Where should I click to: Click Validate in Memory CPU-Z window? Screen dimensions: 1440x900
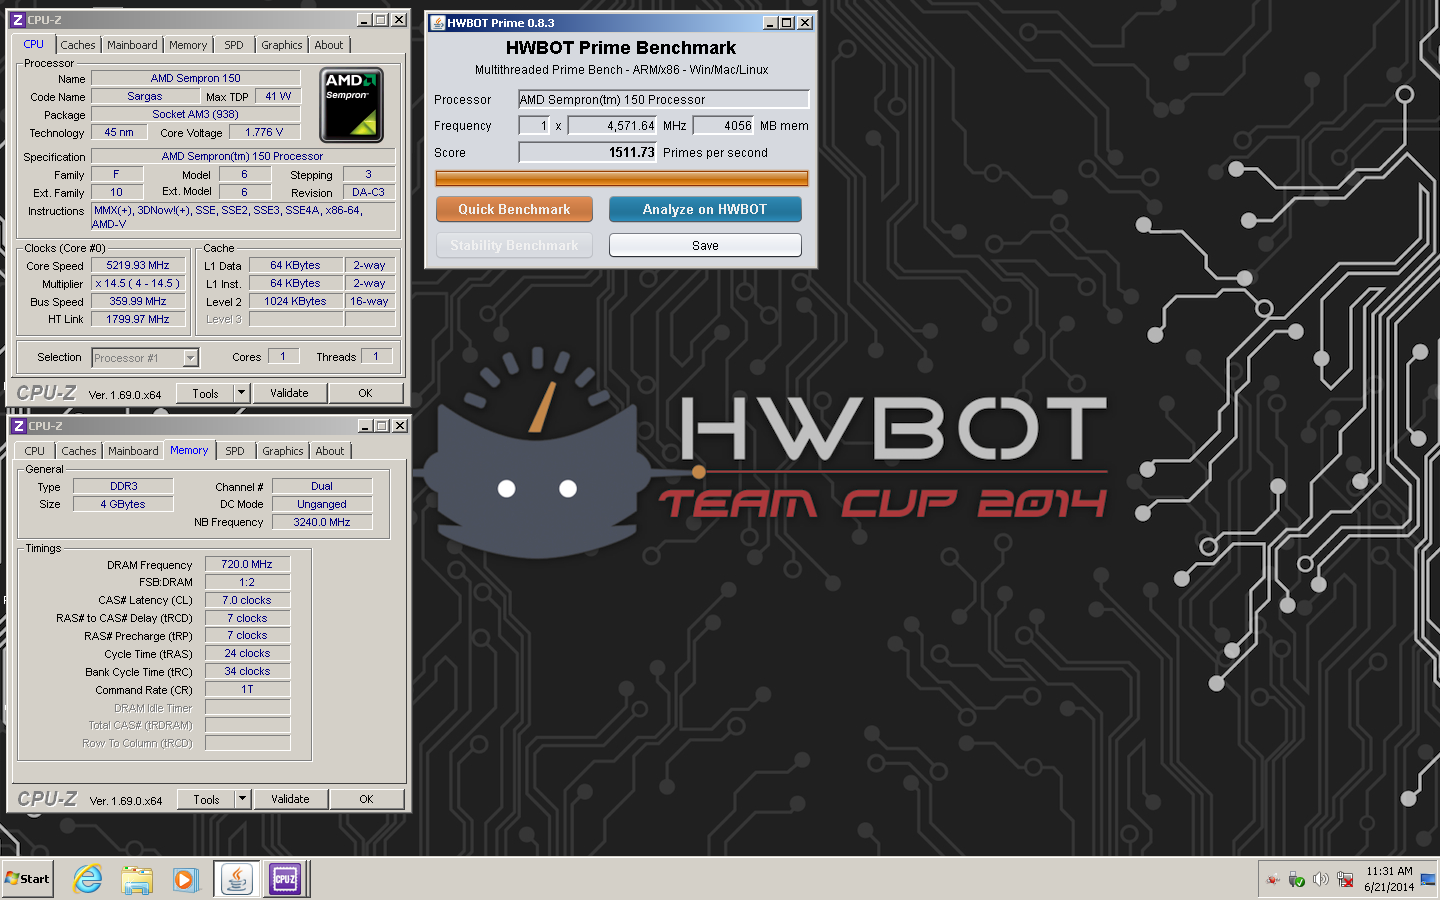coord(290,799)
